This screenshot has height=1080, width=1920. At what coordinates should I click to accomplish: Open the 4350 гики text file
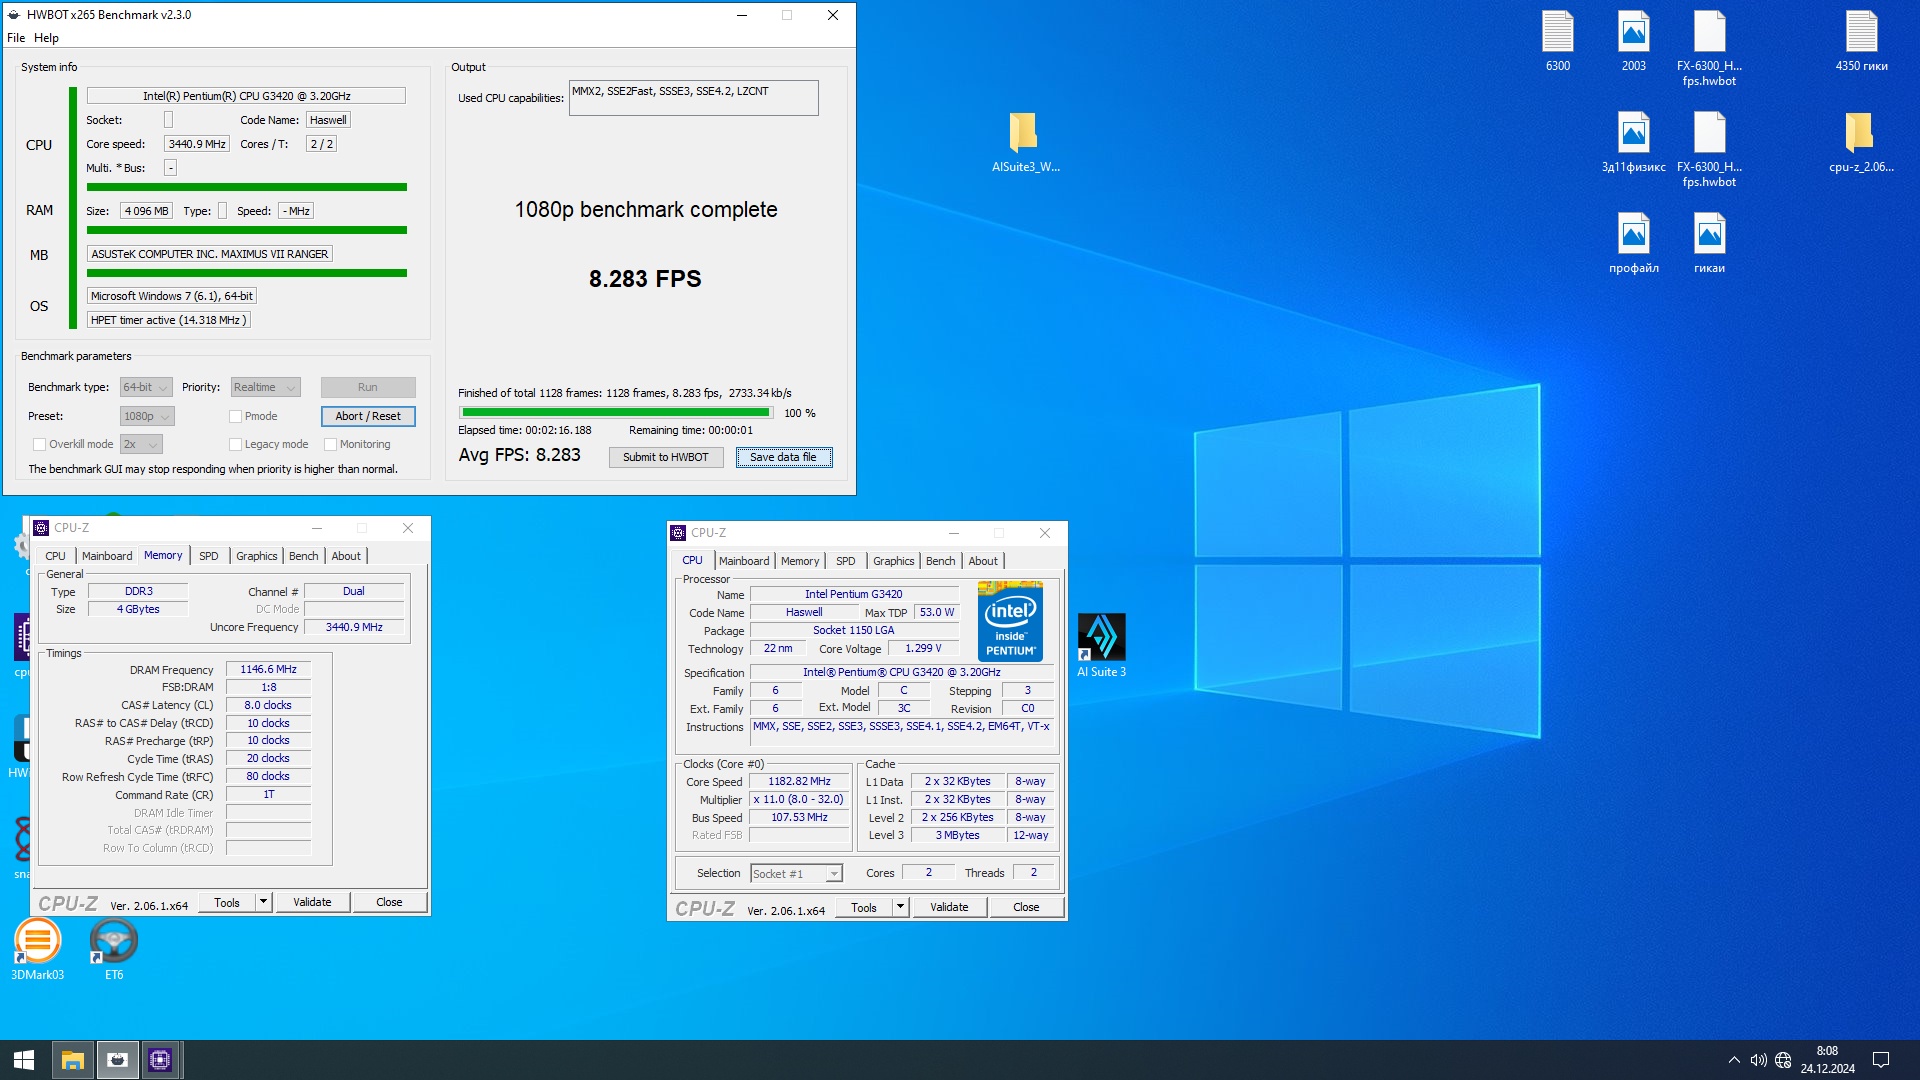pyautogui.click(x=1861, y=41)
